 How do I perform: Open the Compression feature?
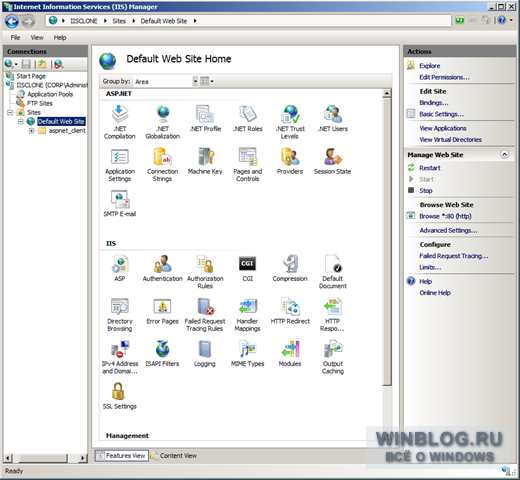pos(290,268)
